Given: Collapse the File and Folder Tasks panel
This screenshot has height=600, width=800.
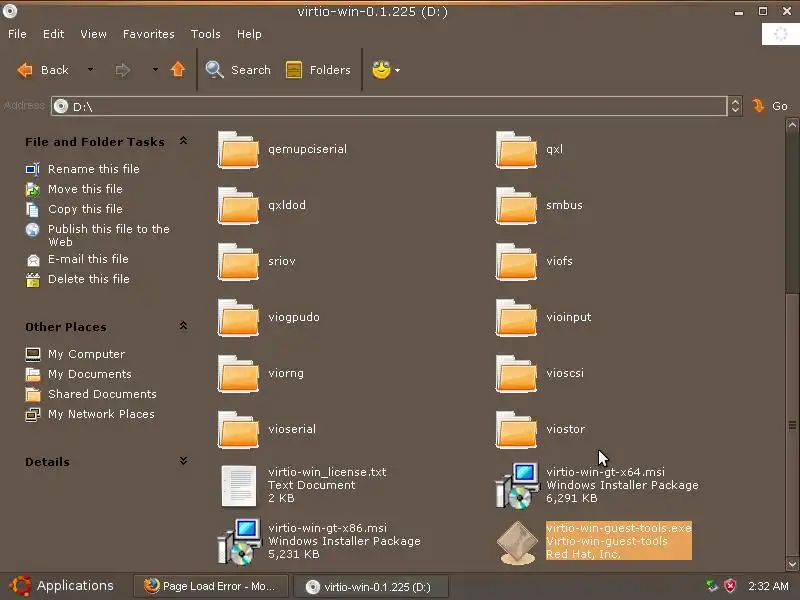Looking at the screenshot, I should (183, 141).
